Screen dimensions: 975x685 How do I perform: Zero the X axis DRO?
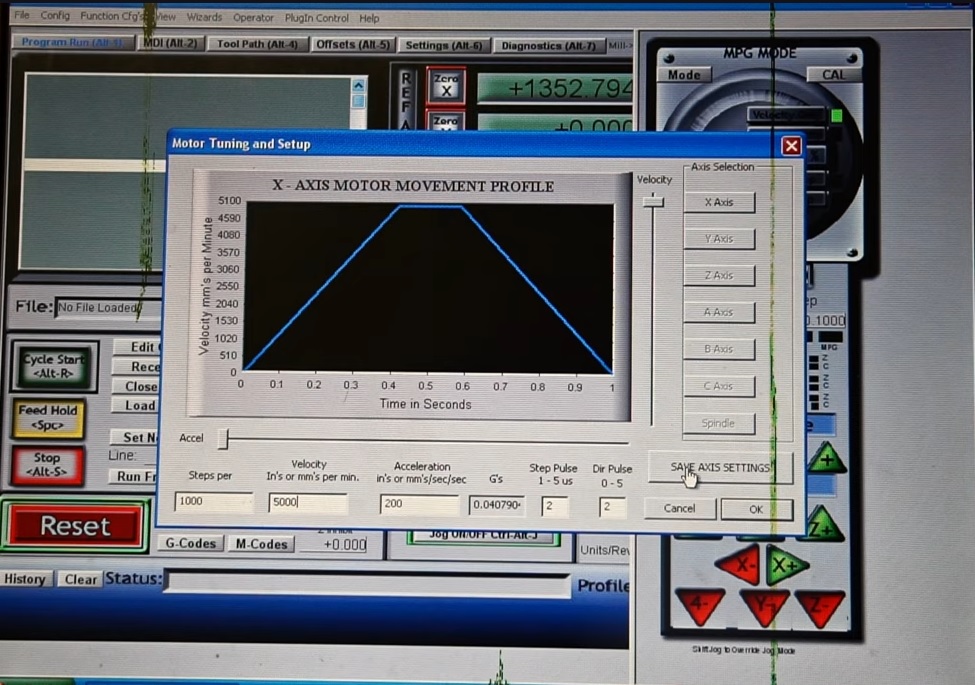446,86
